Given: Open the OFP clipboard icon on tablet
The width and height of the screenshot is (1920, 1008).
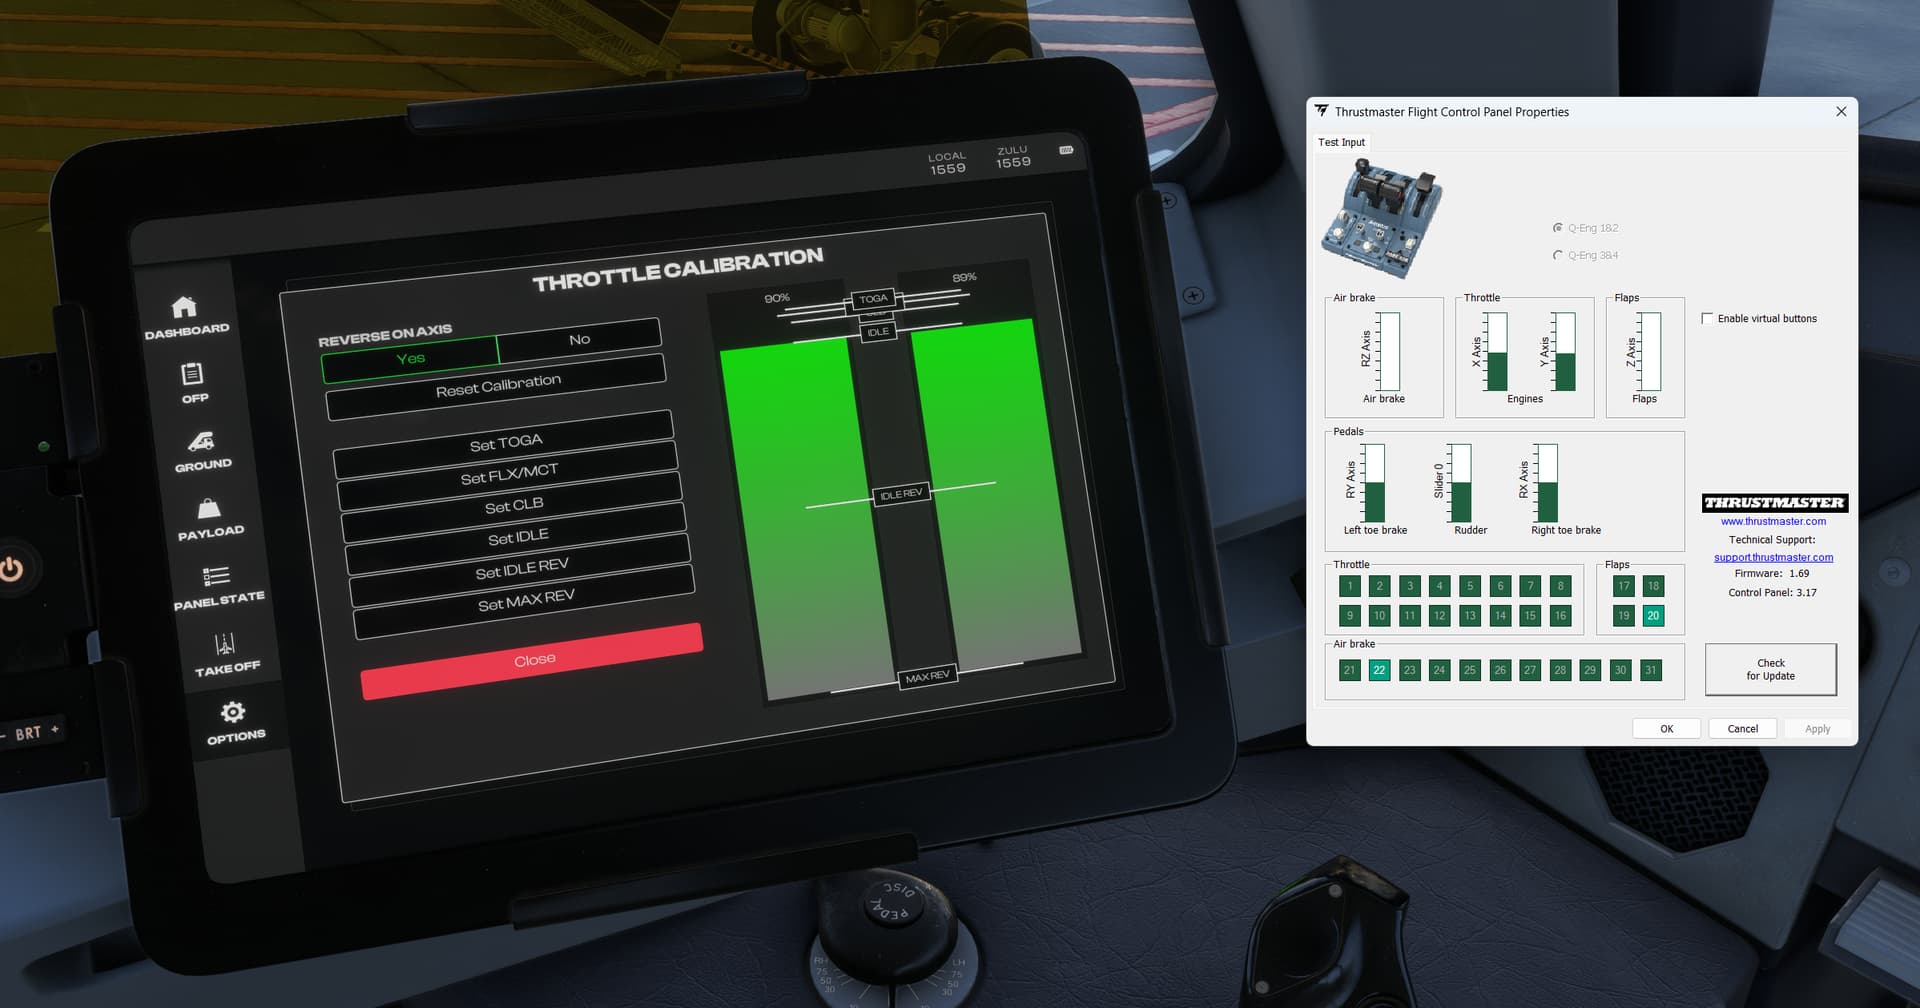Looking at the screenshot, I should point(192,374).
